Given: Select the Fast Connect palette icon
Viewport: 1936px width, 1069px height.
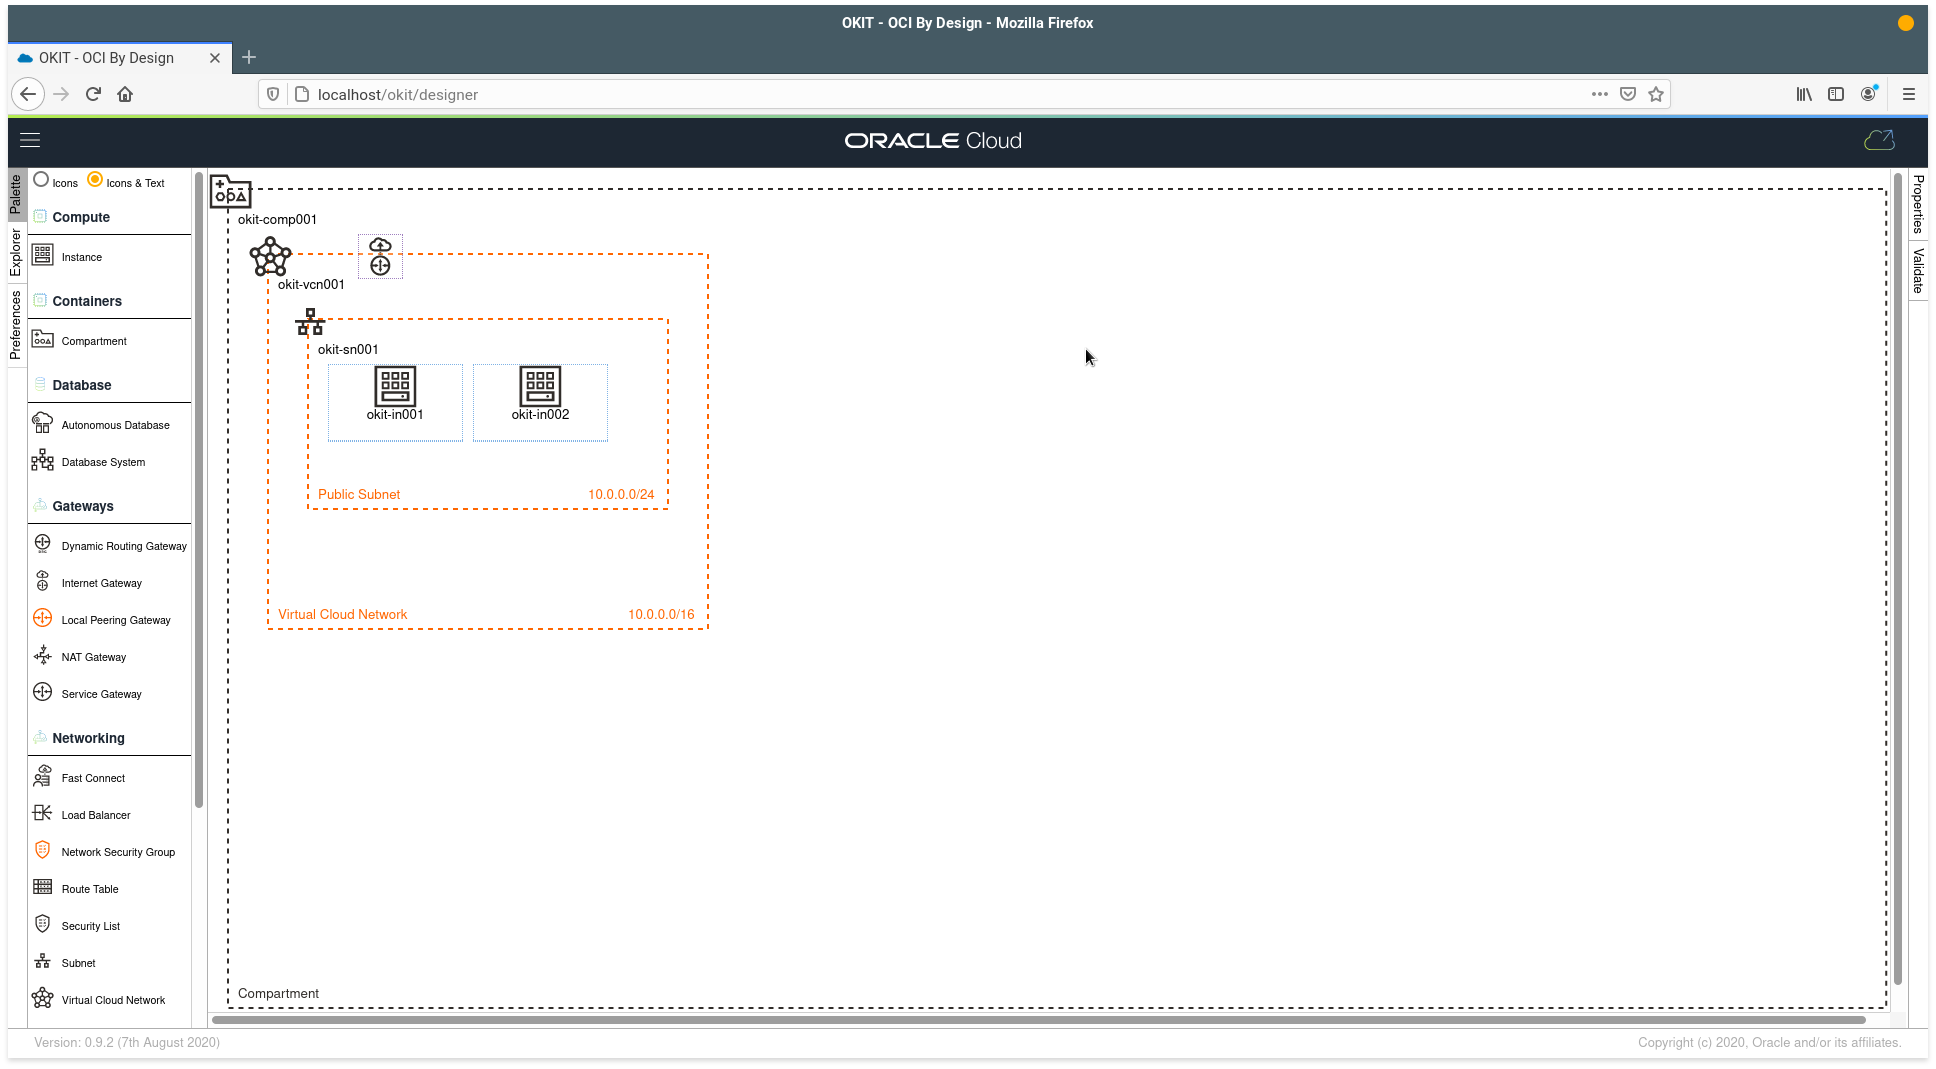Looking at the screenshot, I should pyautogui.click(x=42, y=777).
